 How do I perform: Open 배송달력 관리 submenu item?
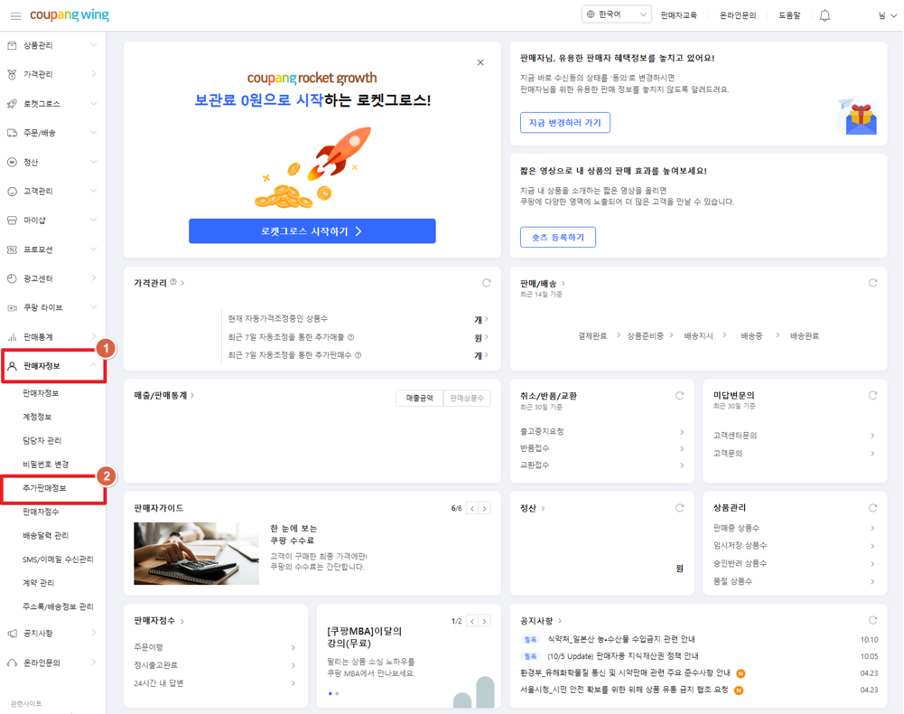(46, 535)
